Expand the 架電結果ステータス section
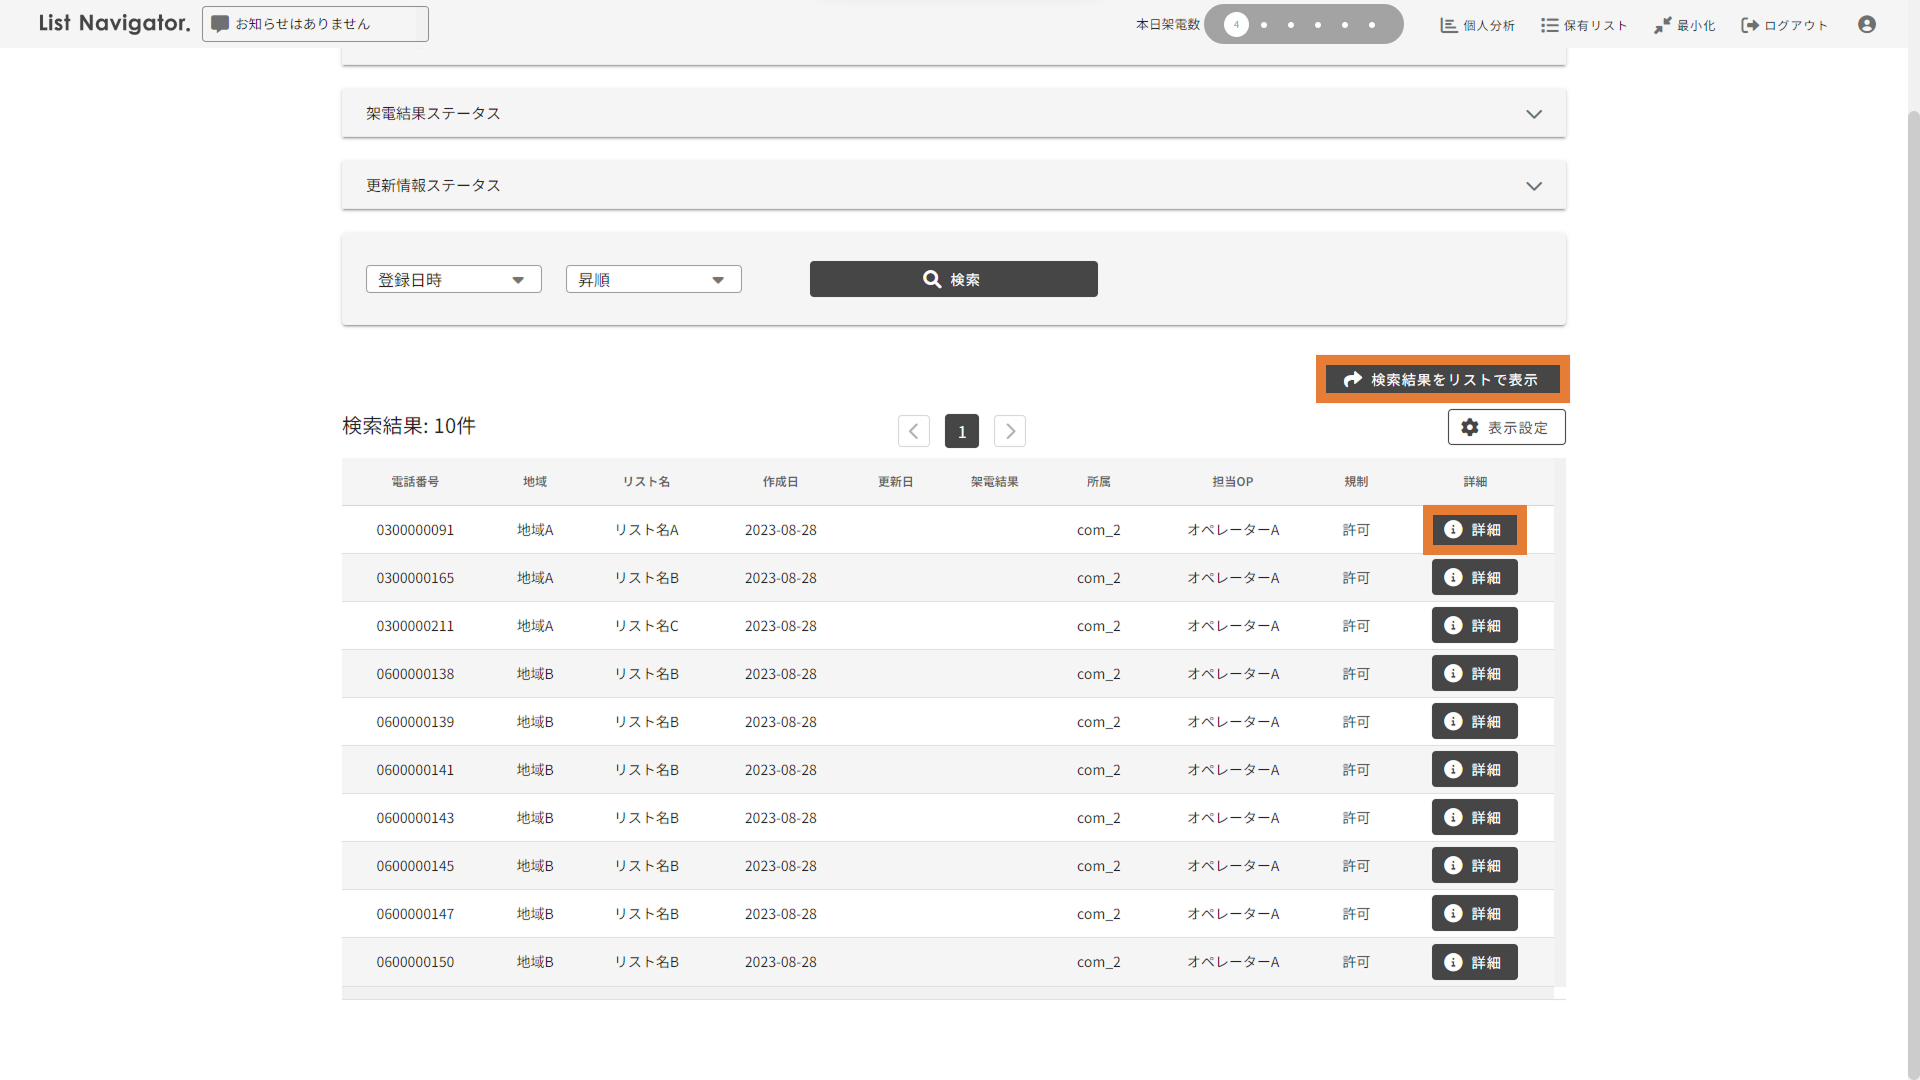The image size is (1920, 1080). (1533, 114)
